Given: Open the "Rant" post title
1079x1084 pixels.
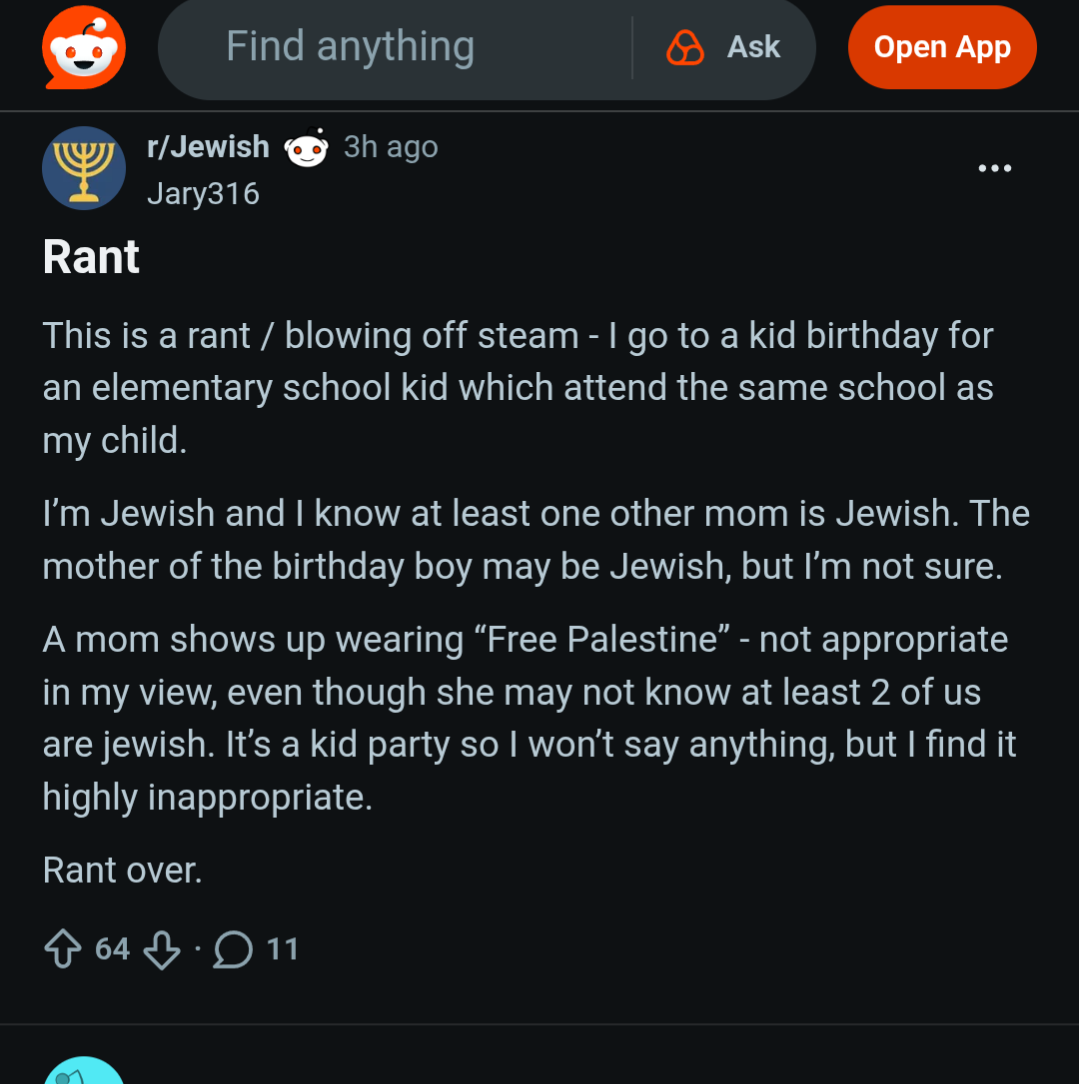Looking at the screenshot, I should (x=91, y=257).
